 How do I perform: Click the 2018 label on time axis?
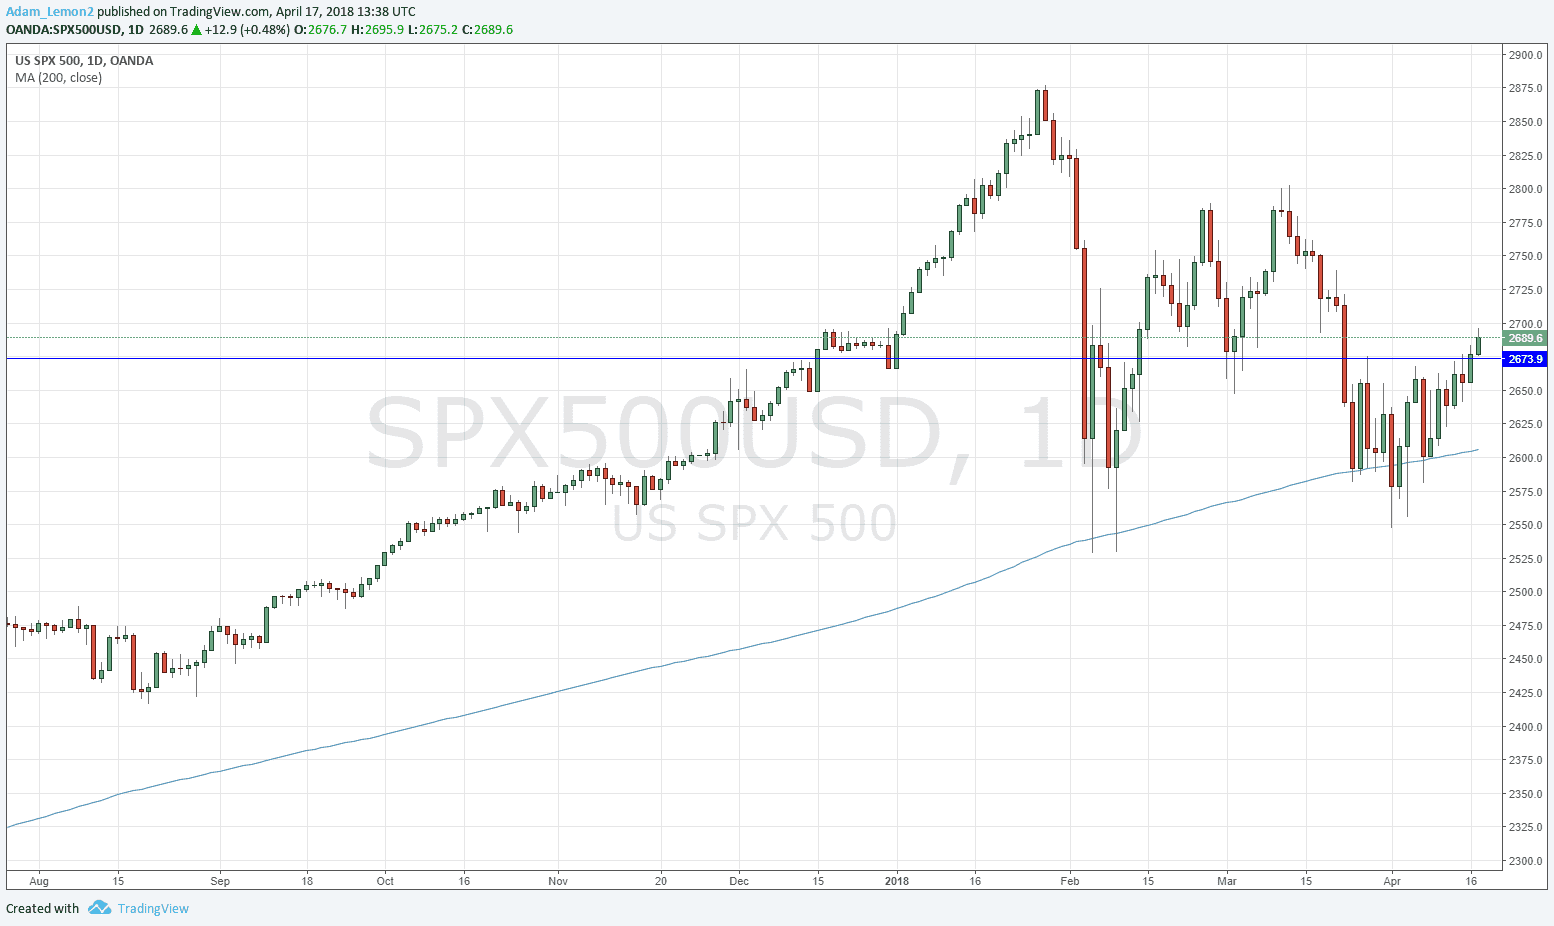pos(897,881)
